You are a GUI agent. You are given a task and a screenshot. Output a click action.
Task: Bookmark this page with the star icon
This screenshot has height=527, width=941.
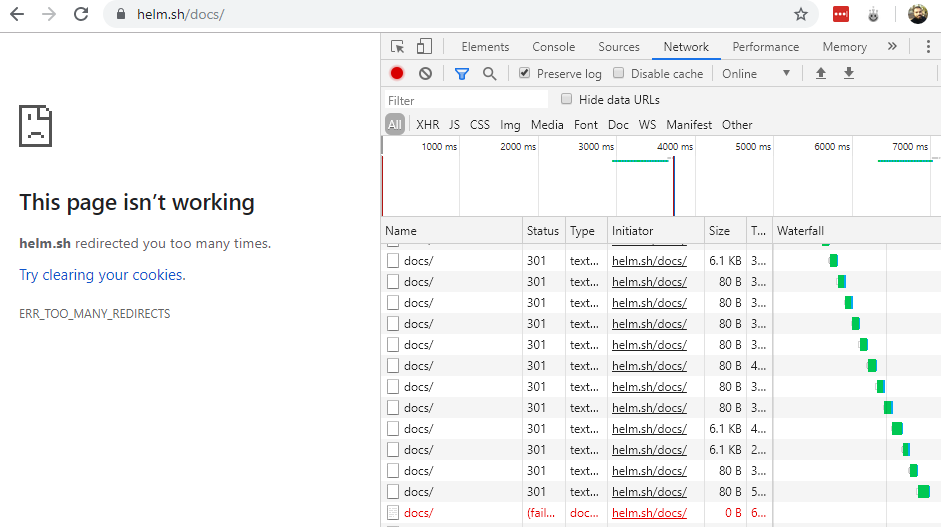coord(801,14)
